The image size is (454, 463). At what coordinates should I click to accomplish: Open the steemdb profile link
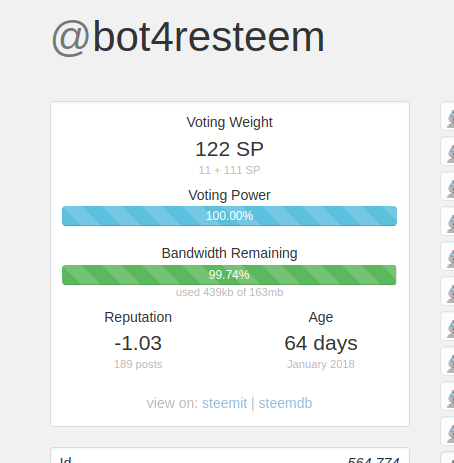285,403
